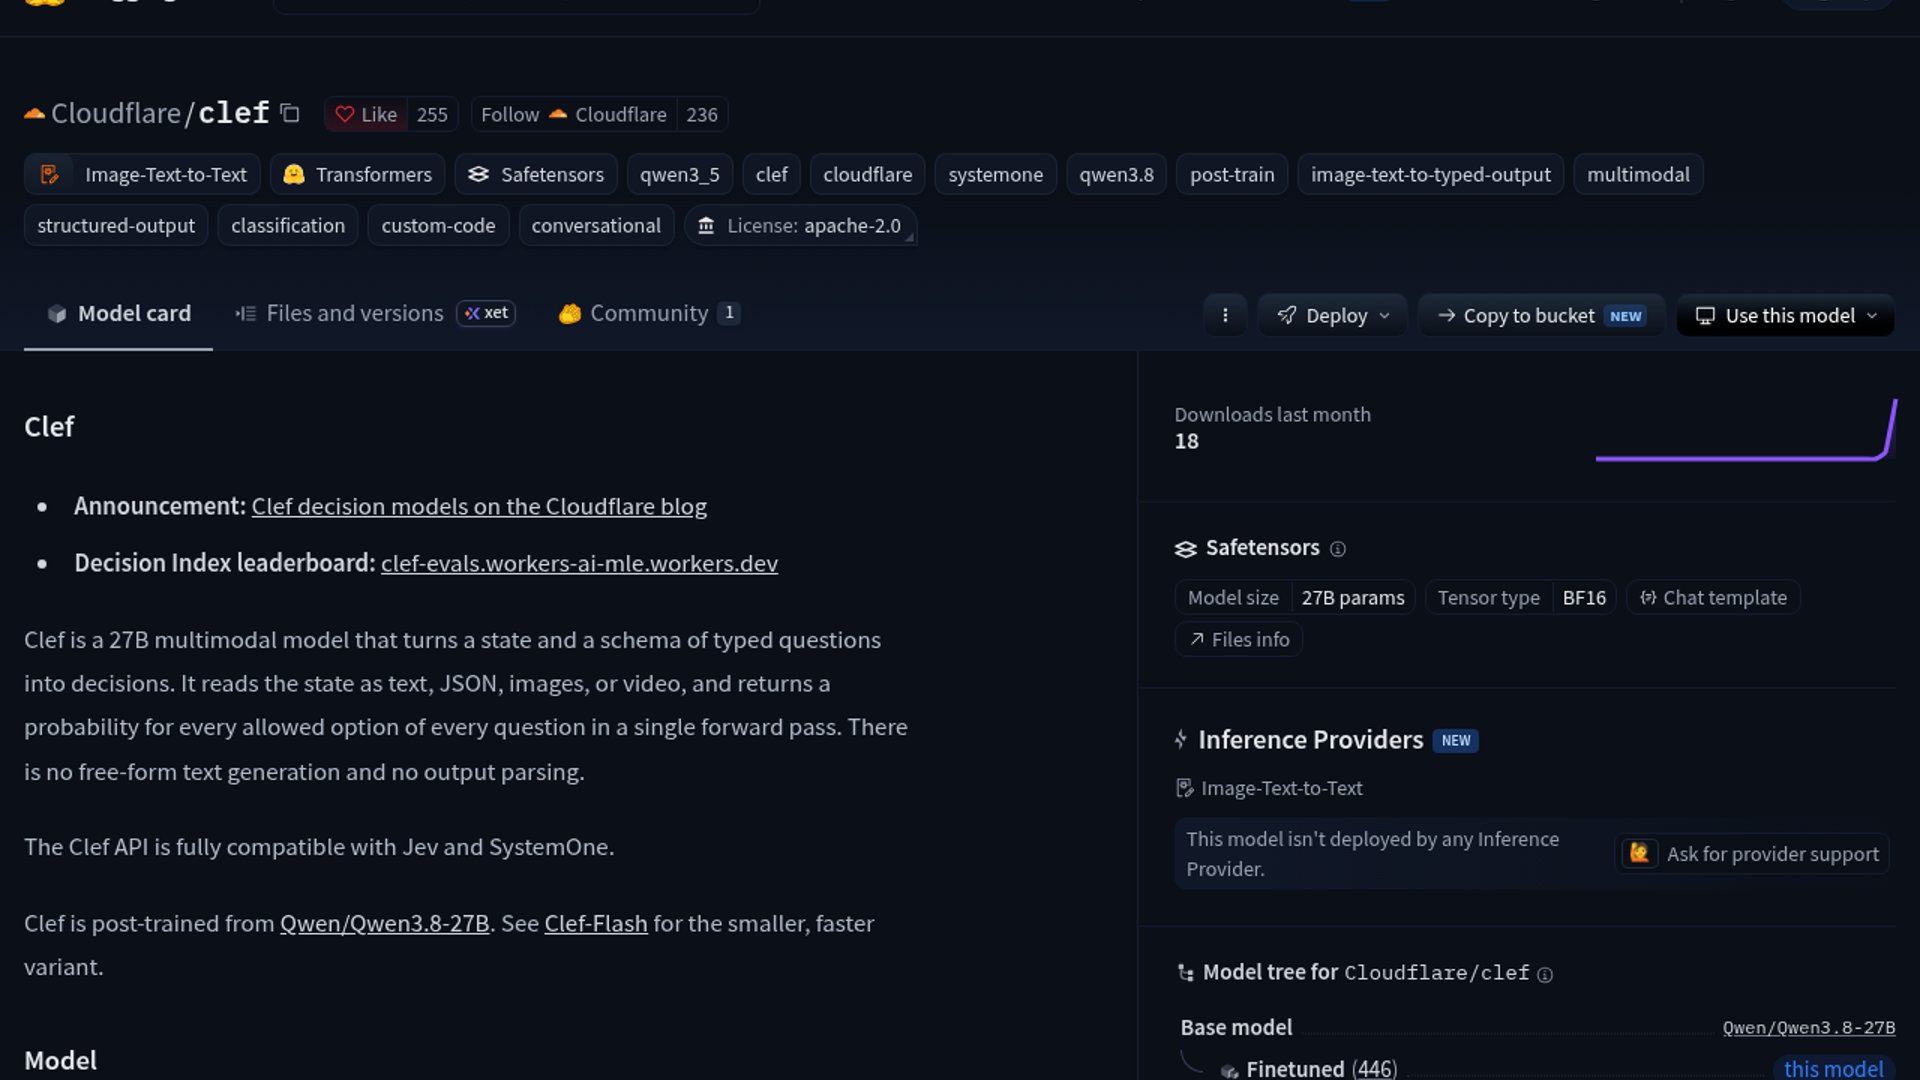Click the downloads trend chart
The image size is (1920, 1080).
pos(1746,430)
